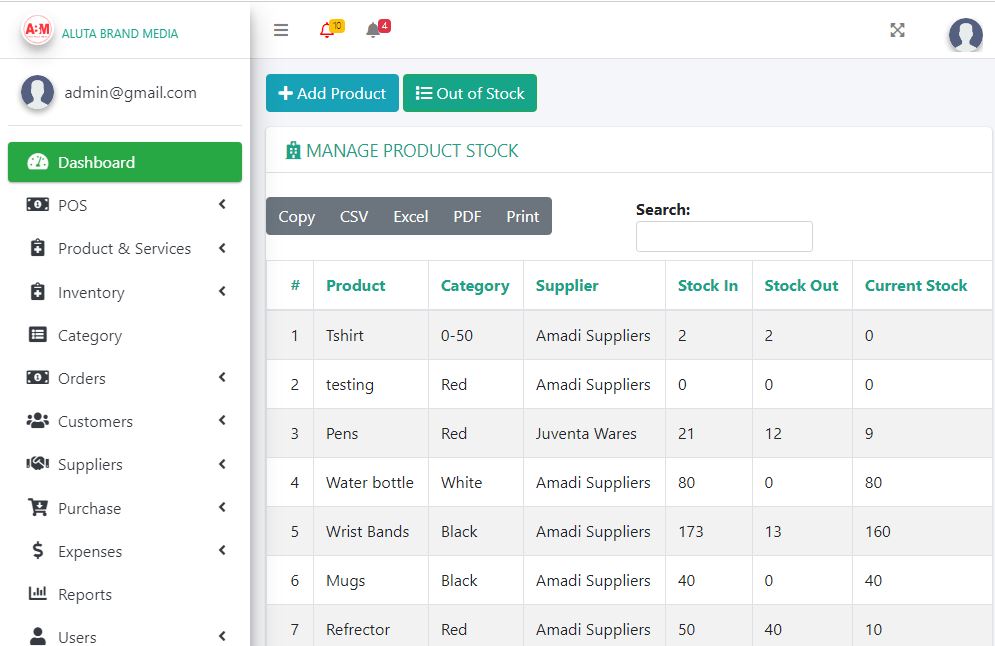The image size is (995, 646).
Task: Open the Expenses menu item
Action: [90, 551]
